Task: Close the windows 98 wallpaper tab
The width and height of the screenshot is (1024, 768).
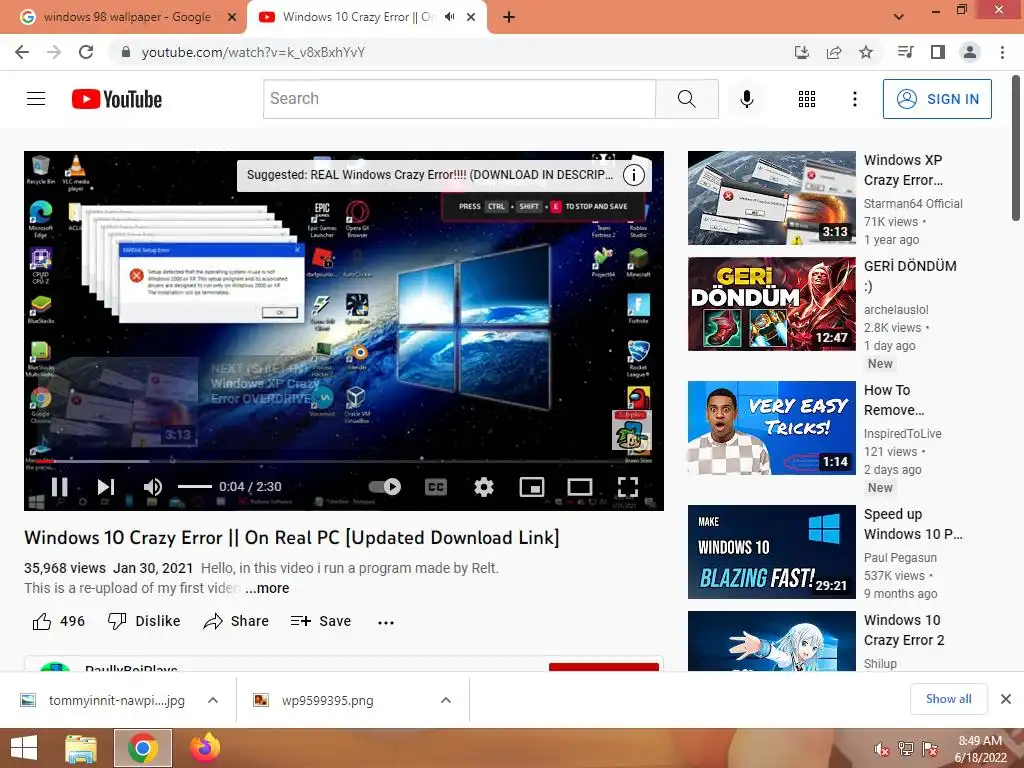Action: pyautogui.click(x=232, y=18)
